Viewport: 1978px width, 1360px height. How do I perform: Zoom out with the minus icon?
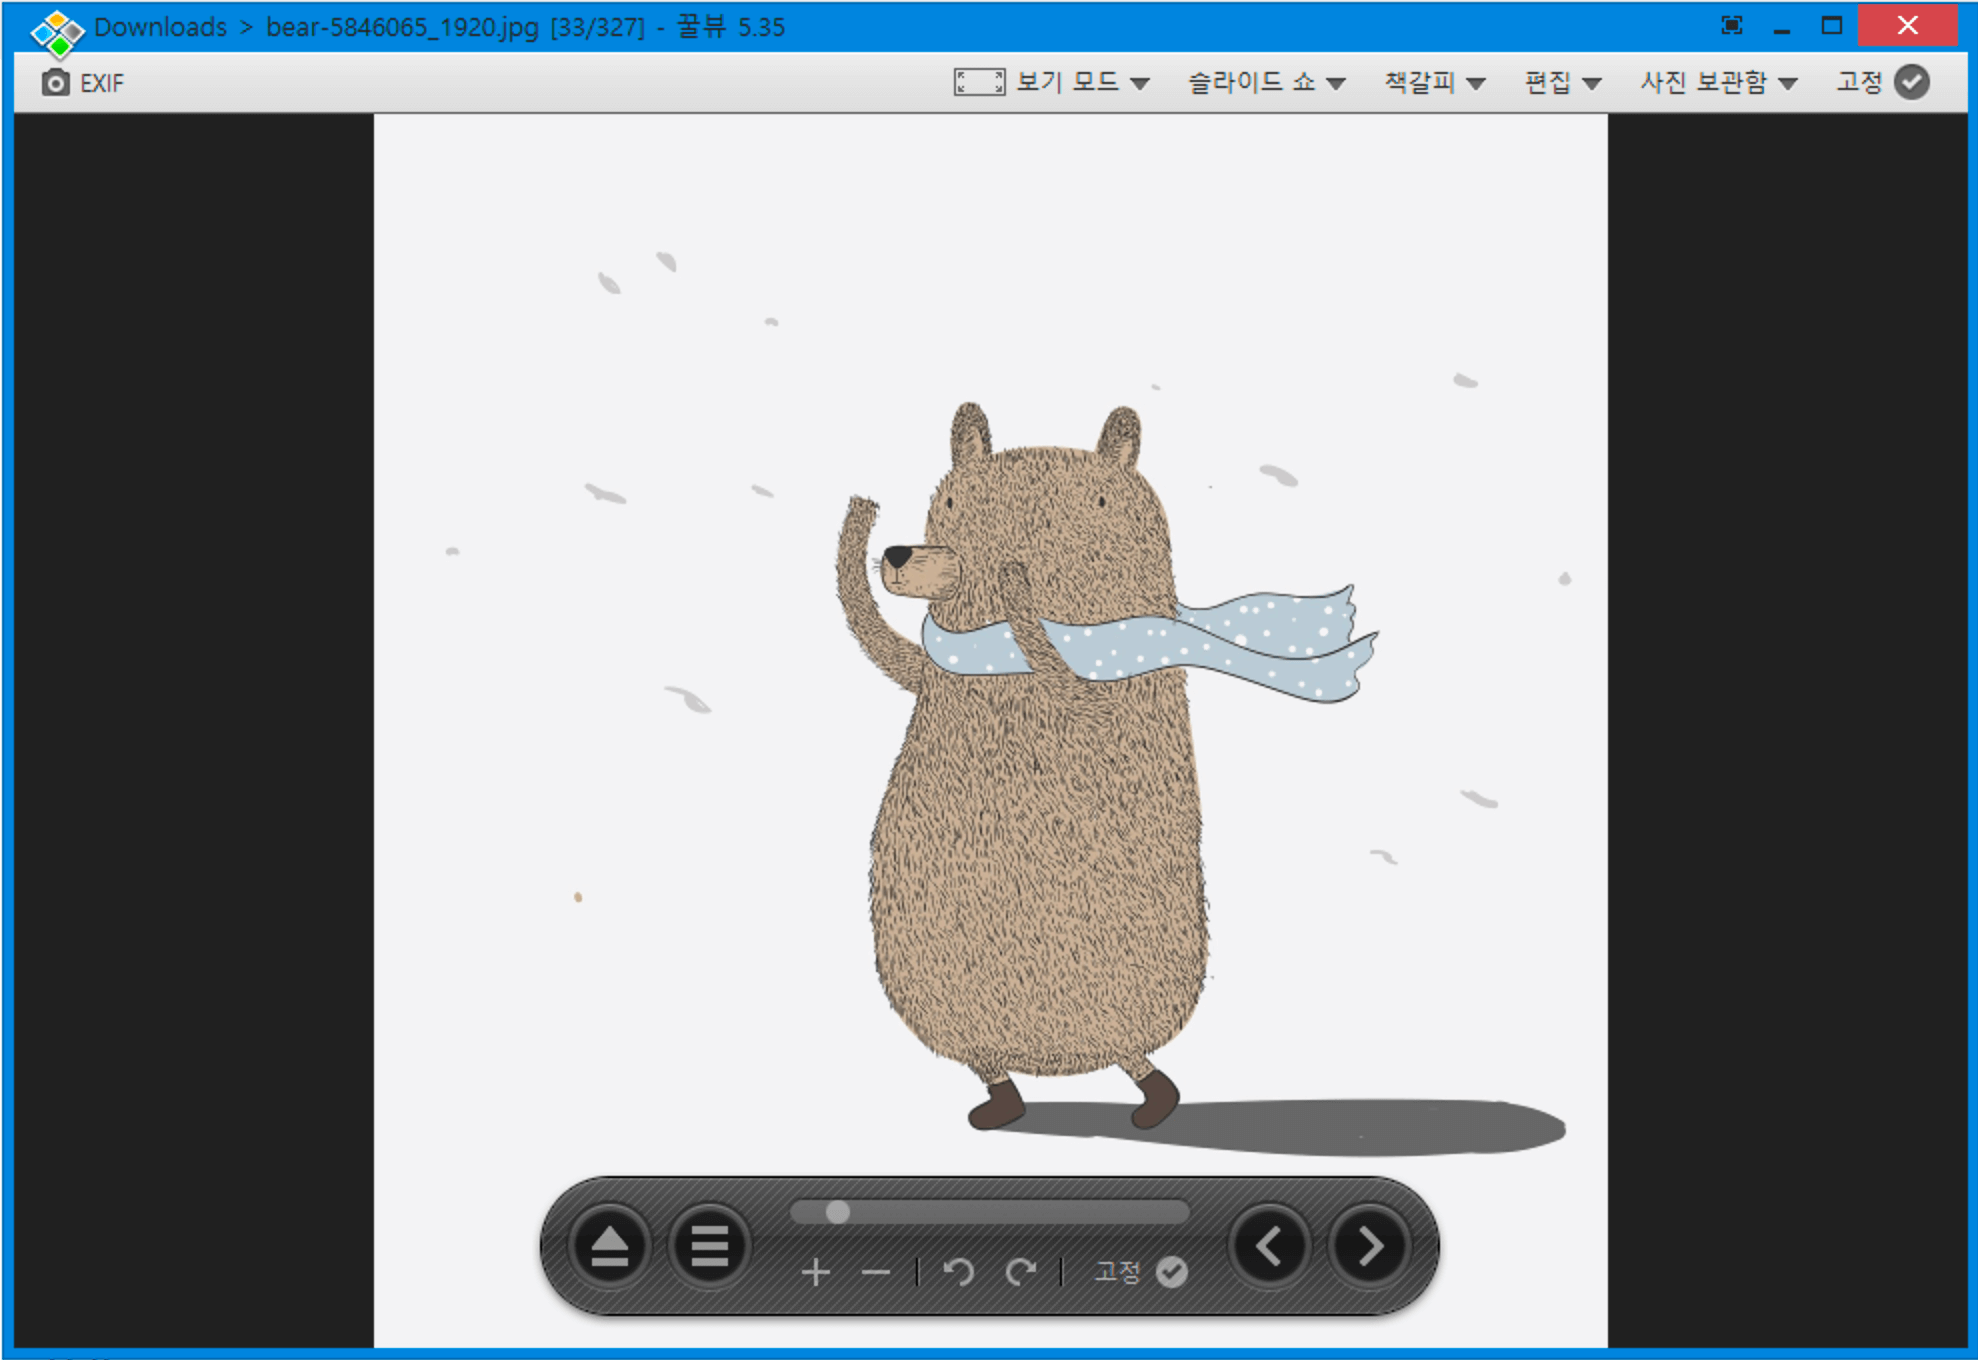point(875,1272)
